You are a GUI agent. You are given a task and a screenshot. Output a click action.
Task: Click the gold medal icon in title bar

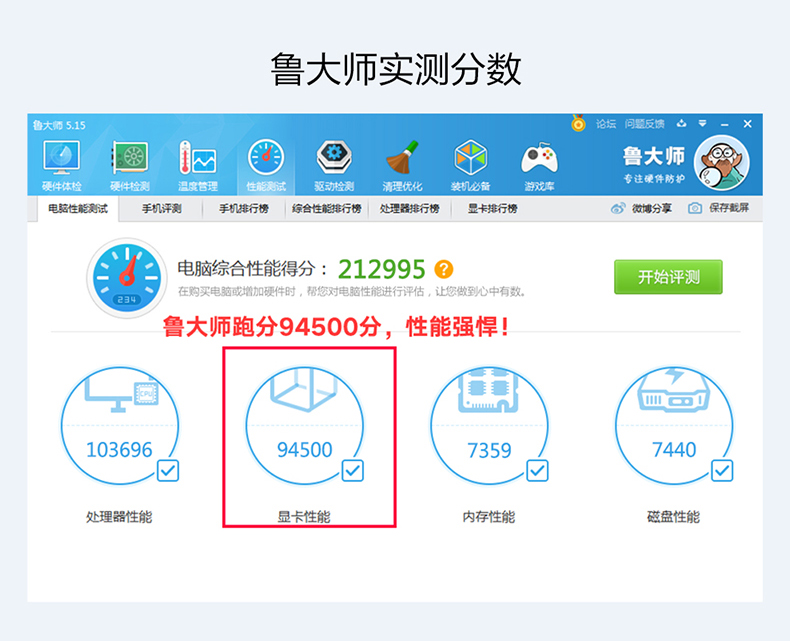click(x=578, y=123)
